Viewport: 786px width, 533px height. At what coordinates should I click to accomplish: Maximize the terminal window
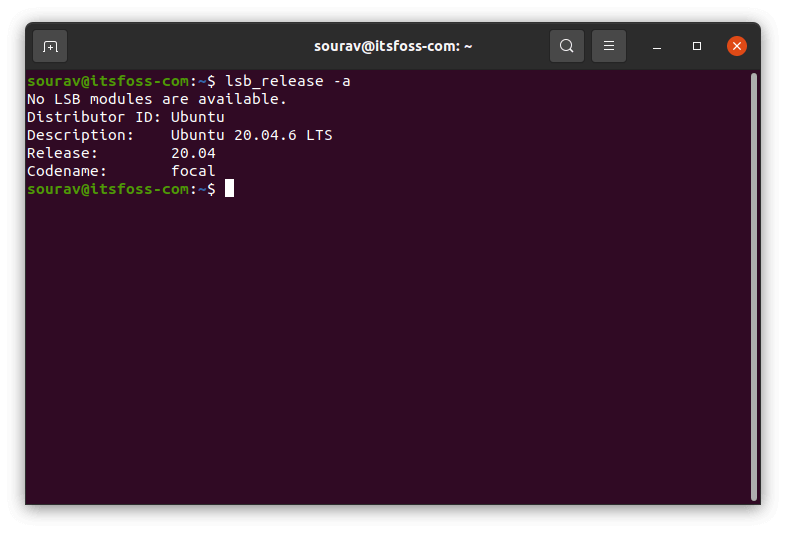tap(697, 46)
